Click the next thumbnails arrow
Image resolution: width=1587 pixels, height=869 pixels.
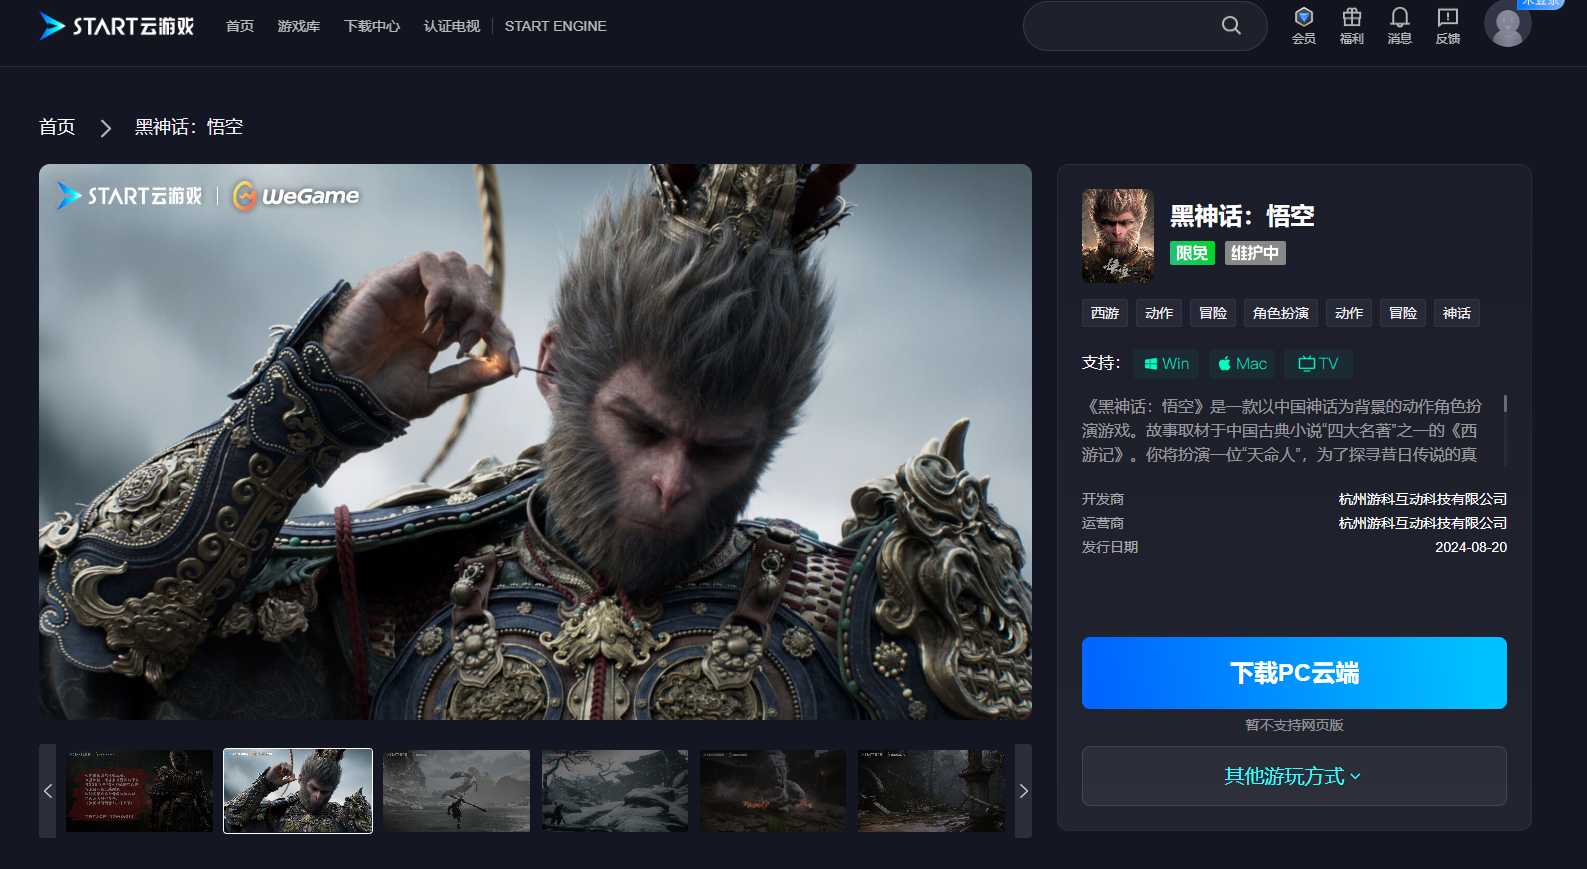(1023, 791)
